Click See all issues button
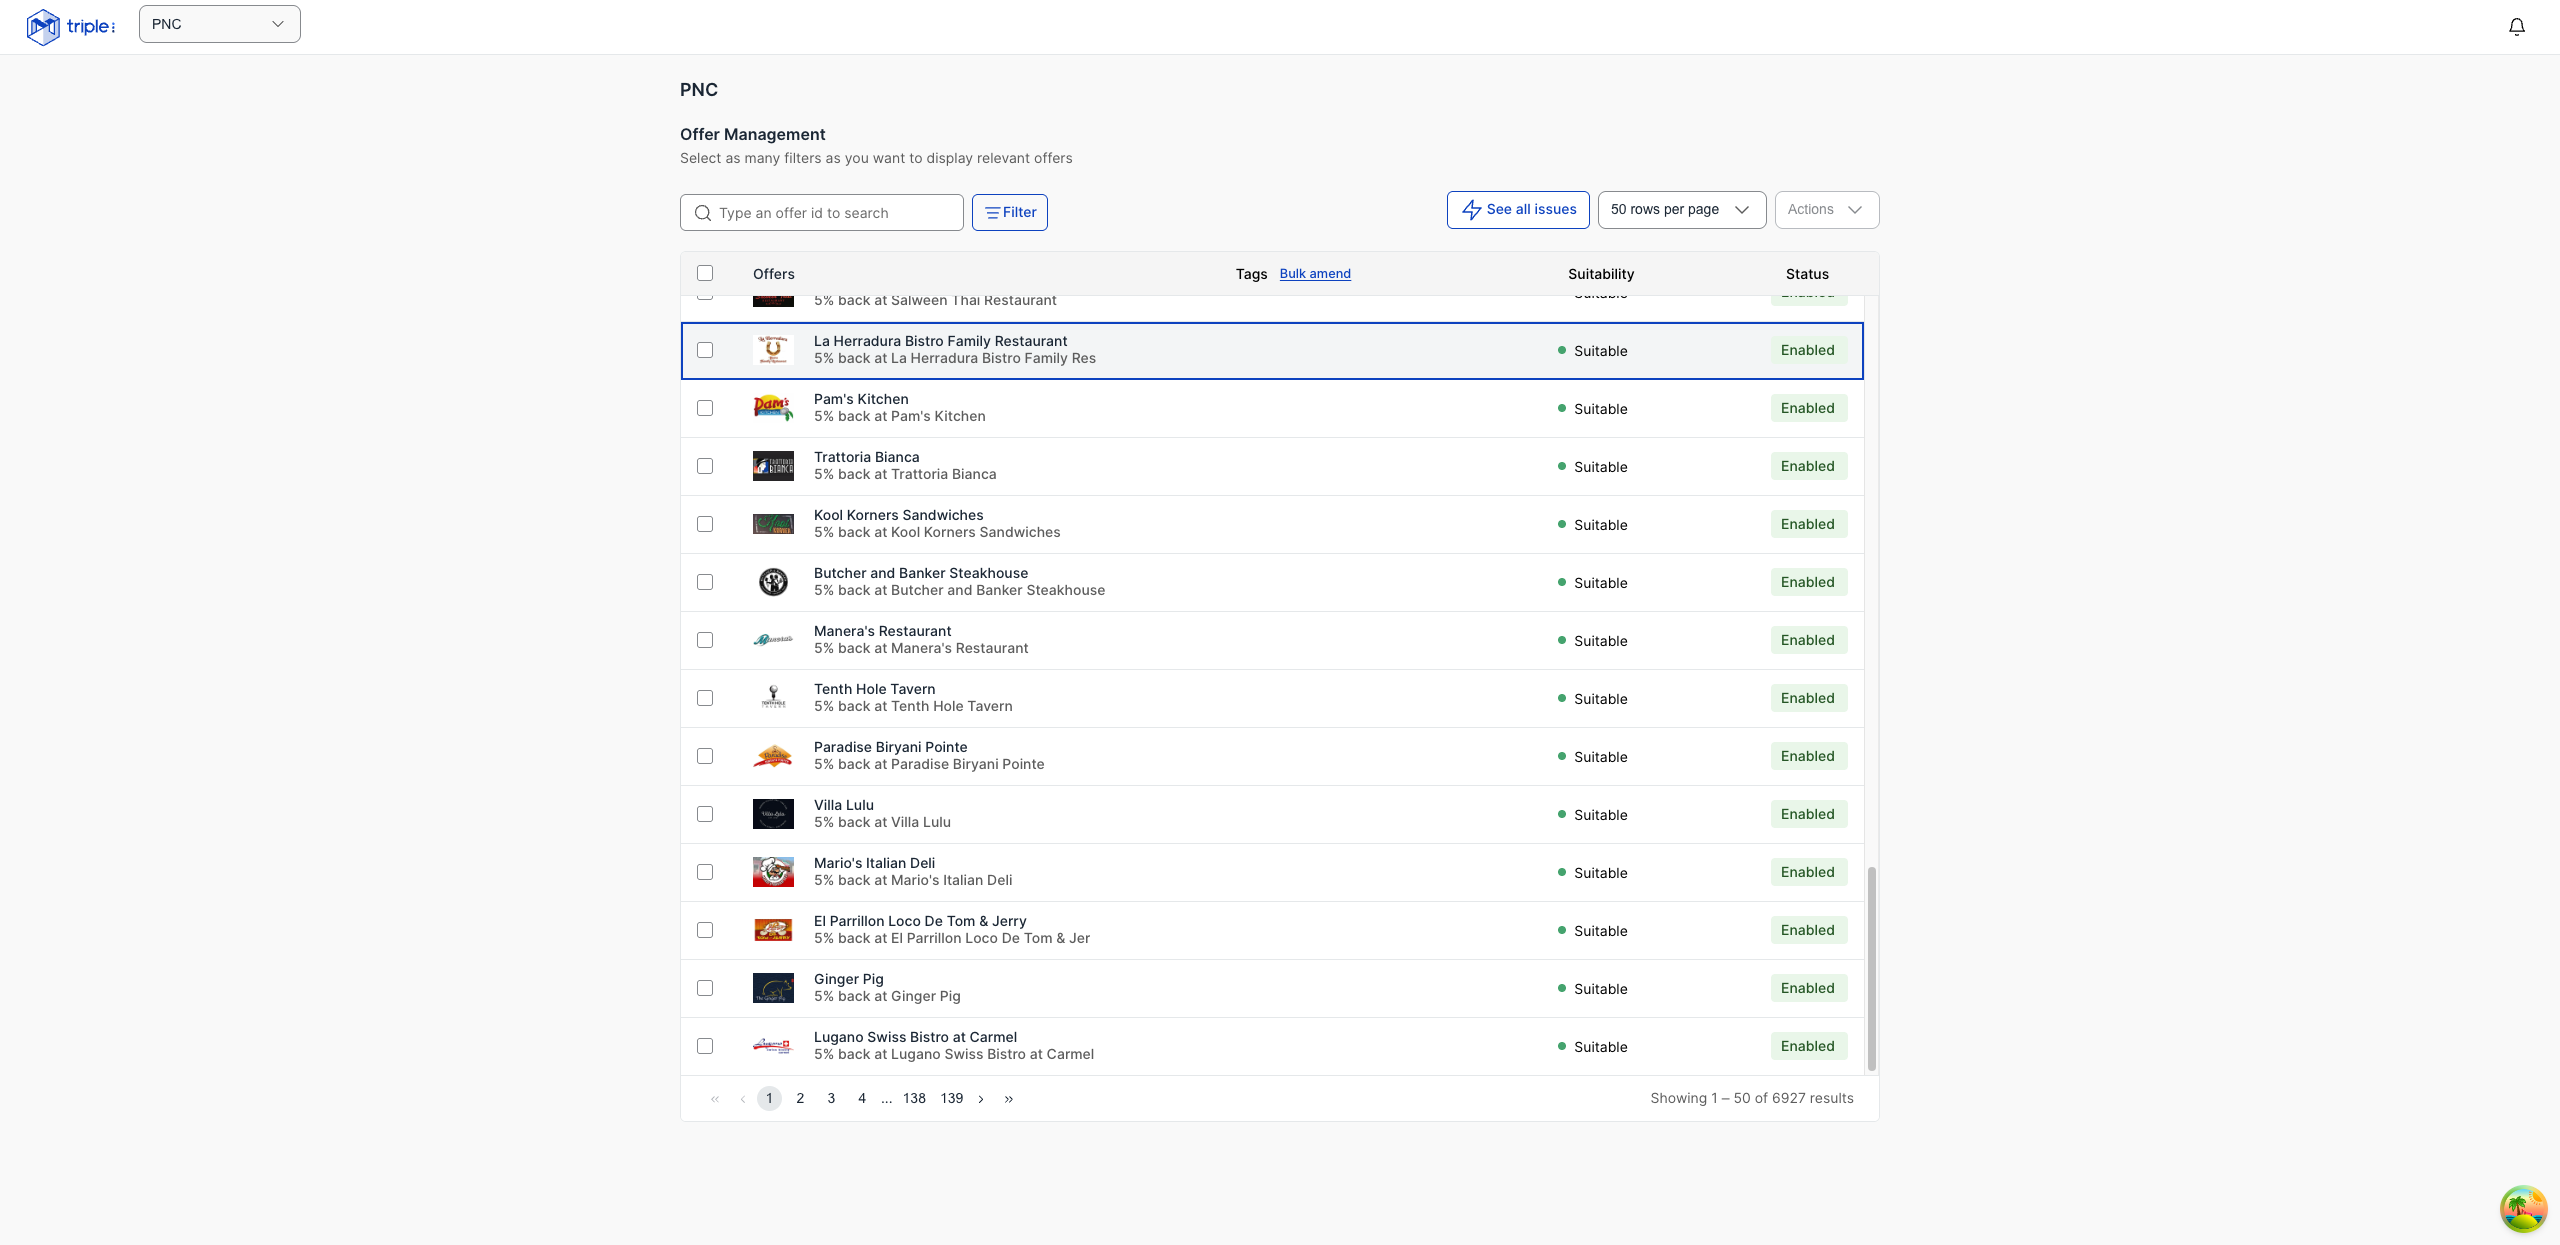The width and height of the screenshot is (2560, 1245). [1518, 210]
